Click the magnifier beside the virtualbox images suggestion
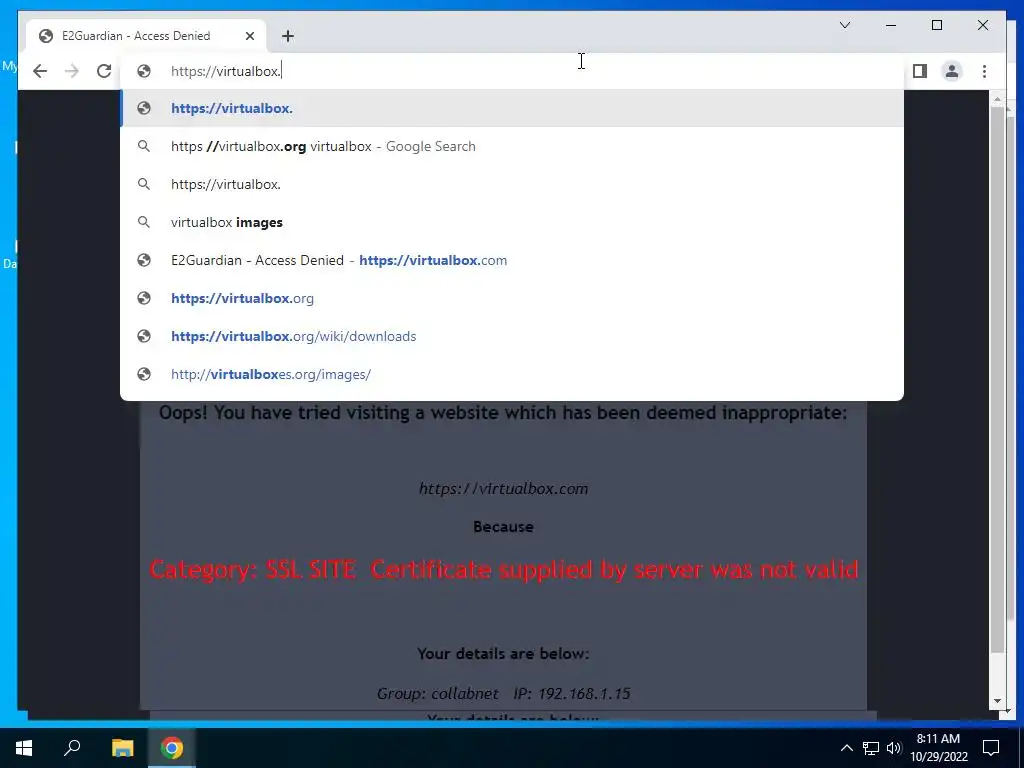Image resolution: width=1024 pixels, height=768 pixels. tap(144, 222)
